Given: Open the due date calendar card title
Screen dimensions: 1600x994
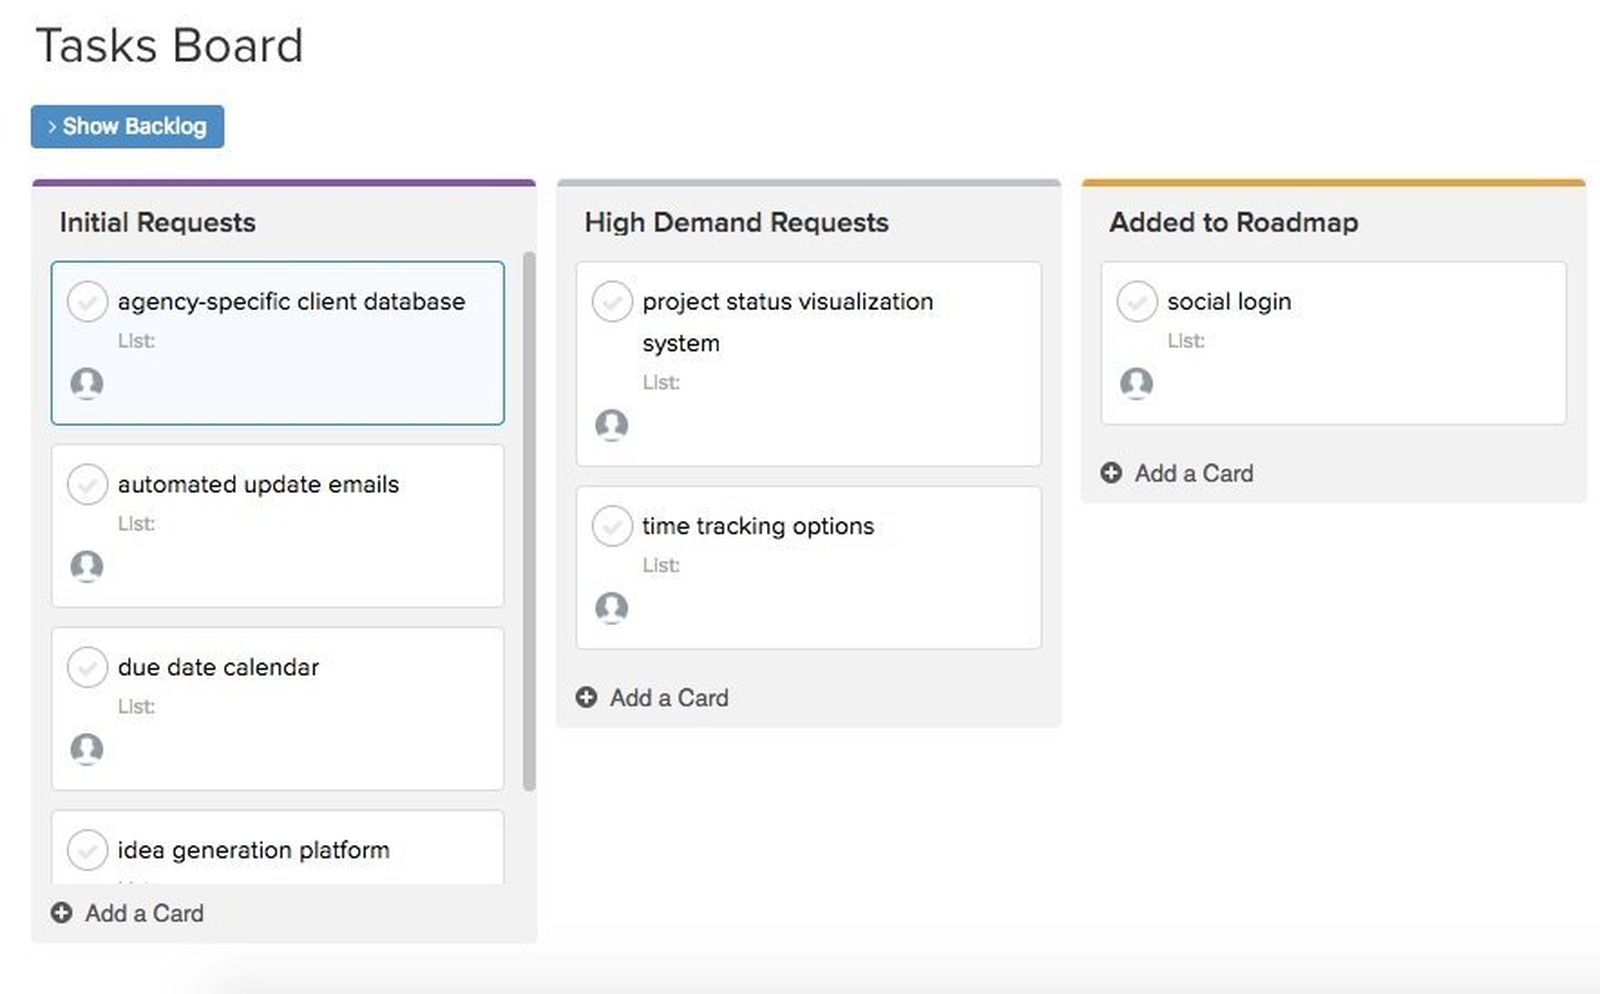Looking at the screenshot, I should point(218,667).
